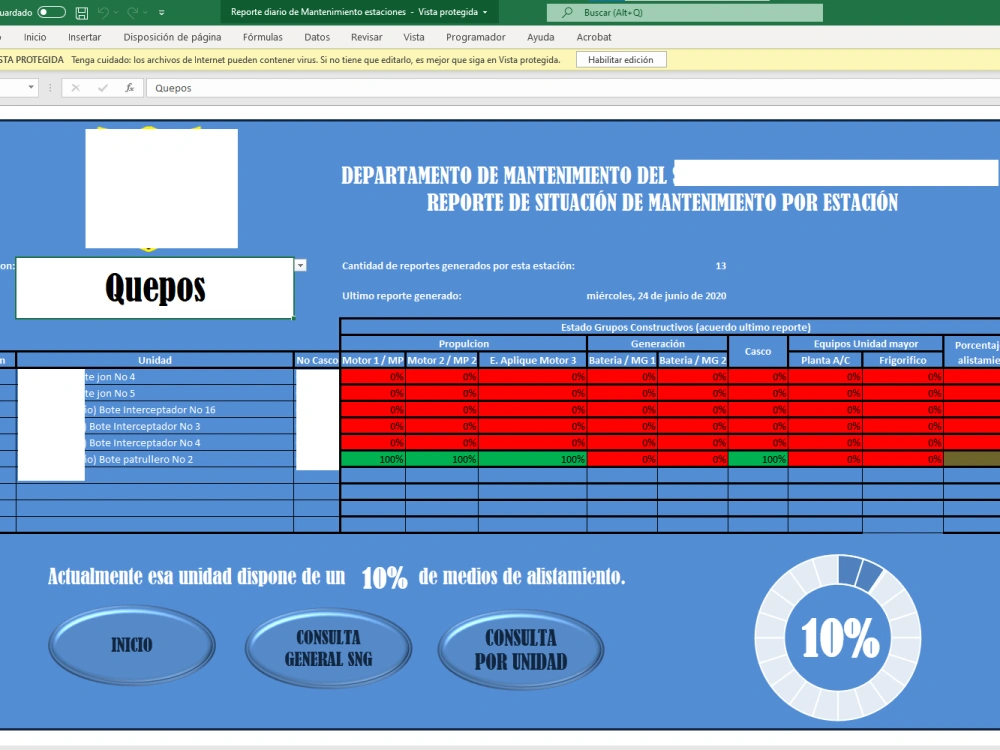Image resolution: width=1000 pixels, height=750 pixels.
Task: Switch to Disposición de página tab
Action: [172, 37]
